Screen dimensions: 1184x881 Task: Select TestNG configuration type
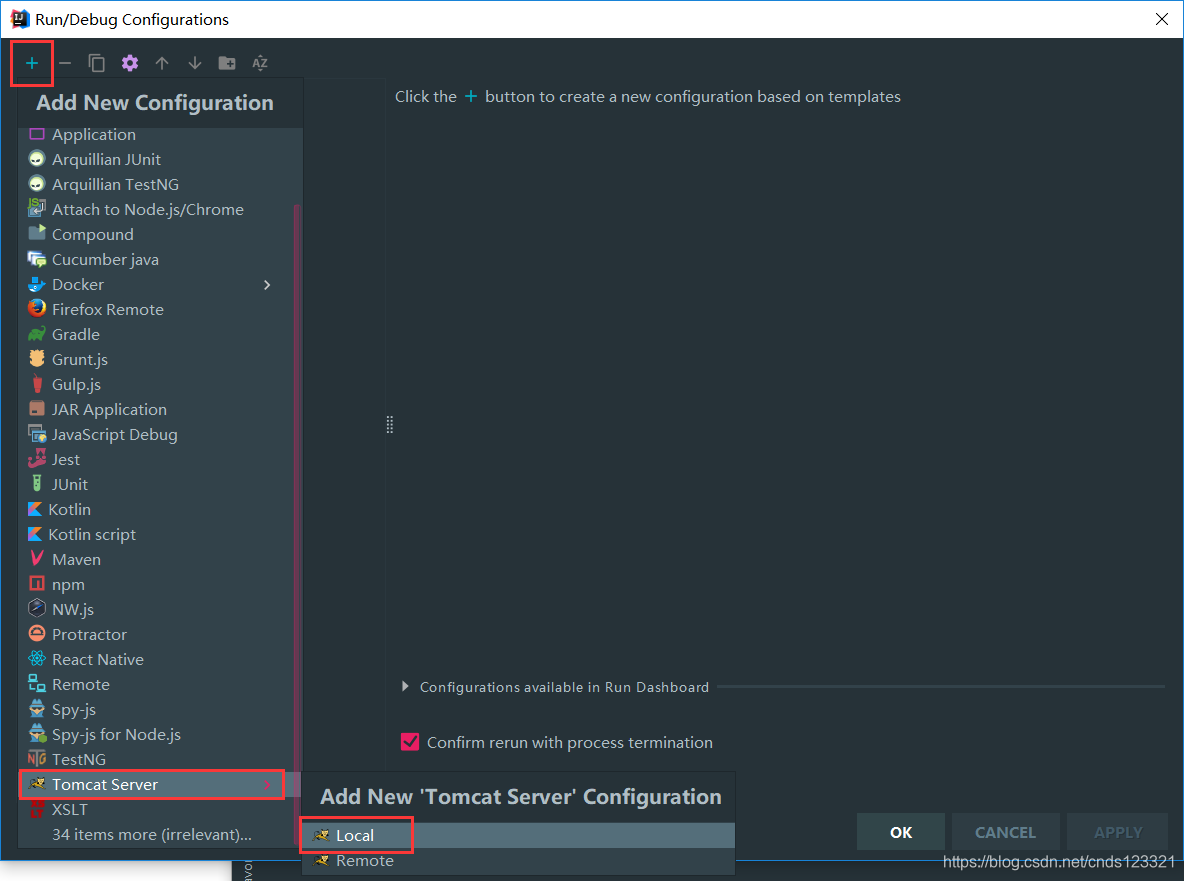click(160, 759)
